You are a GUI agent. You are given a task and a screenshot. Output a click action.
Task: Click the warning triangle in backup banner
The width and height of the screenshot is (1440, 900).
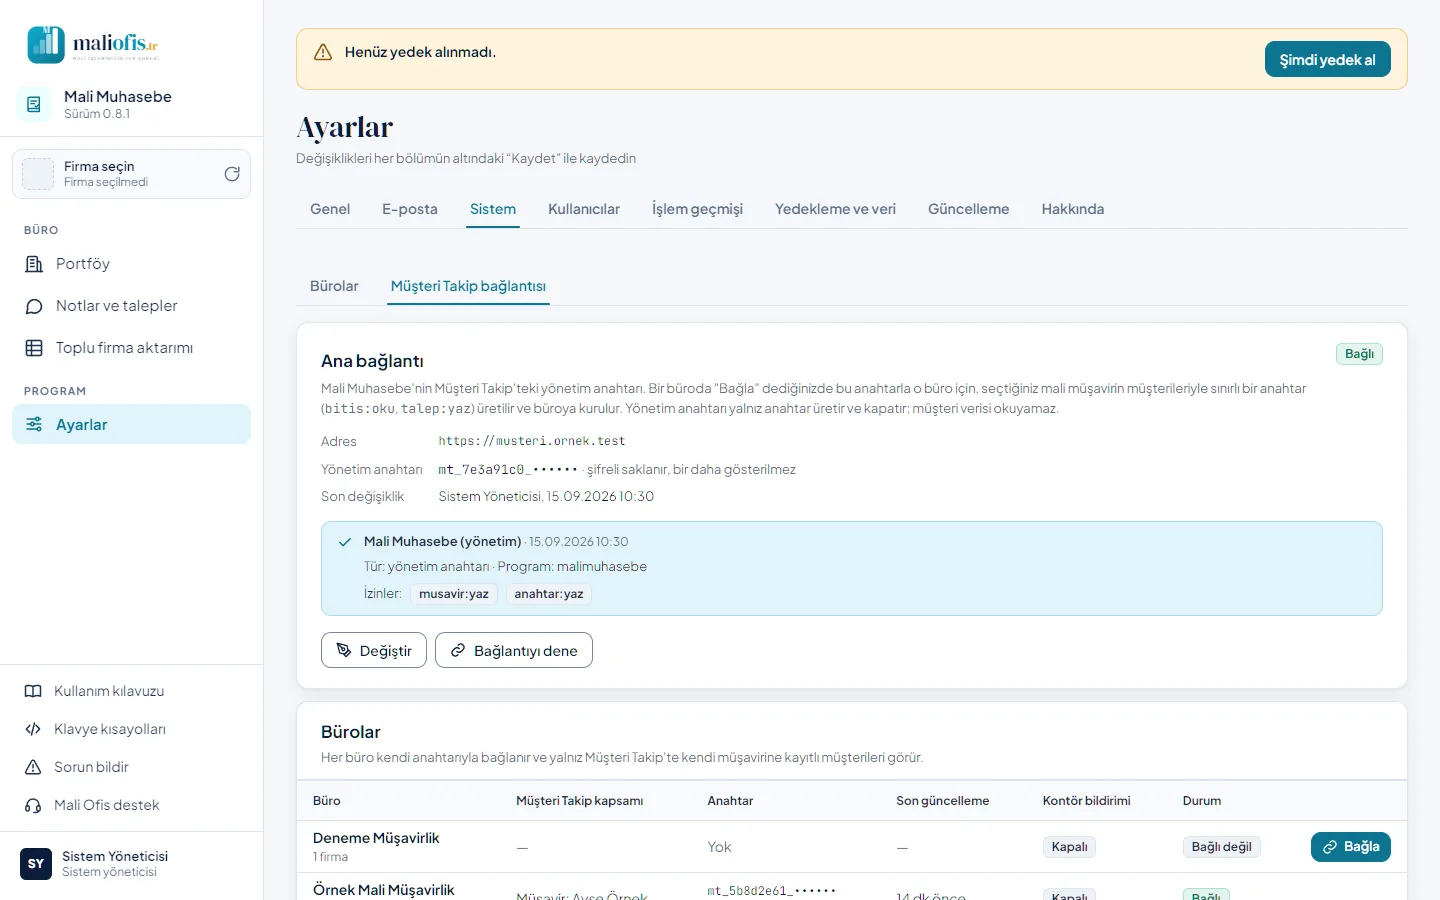323,52
